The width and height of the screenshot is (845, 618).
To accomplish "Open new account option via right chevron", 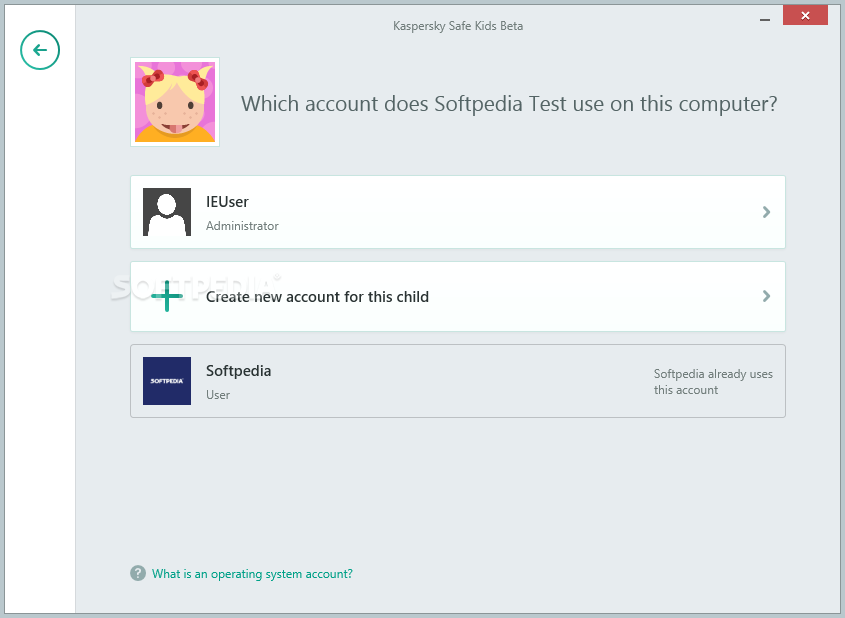I will (766, 296).
